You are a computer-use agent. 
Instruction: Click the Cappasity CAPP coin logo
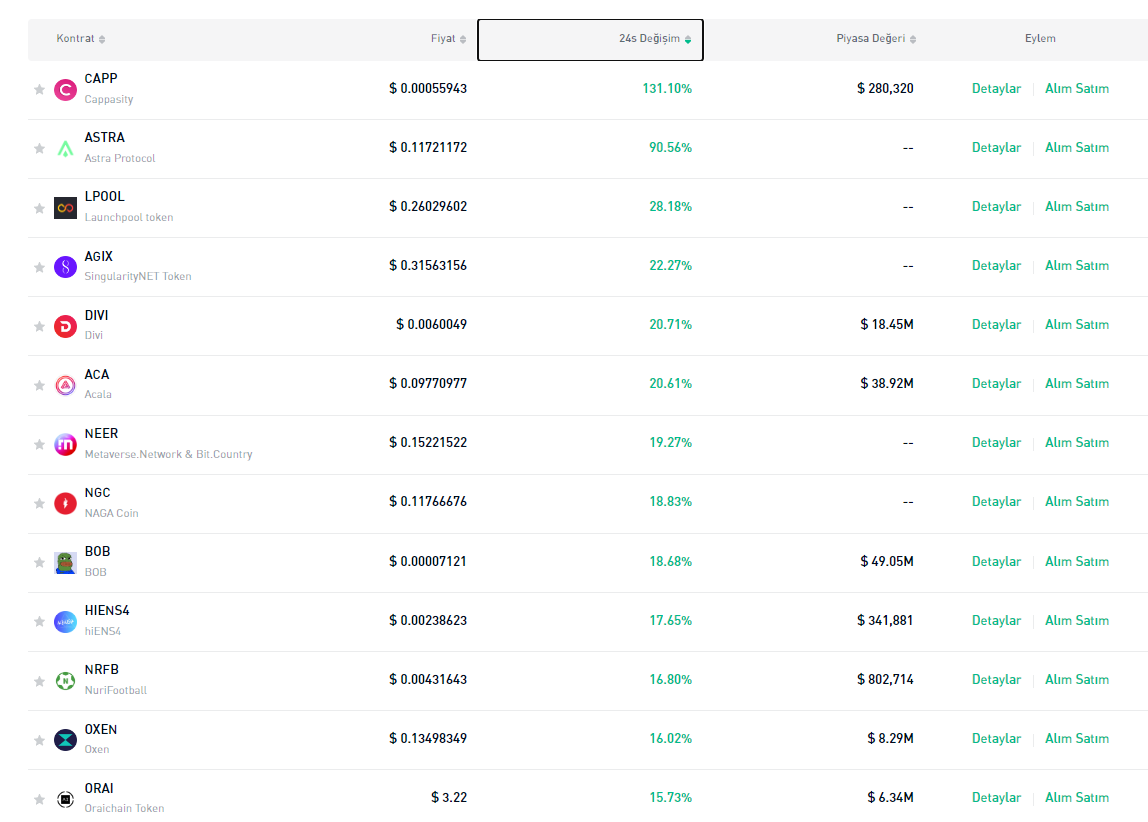tap(65, 90)
